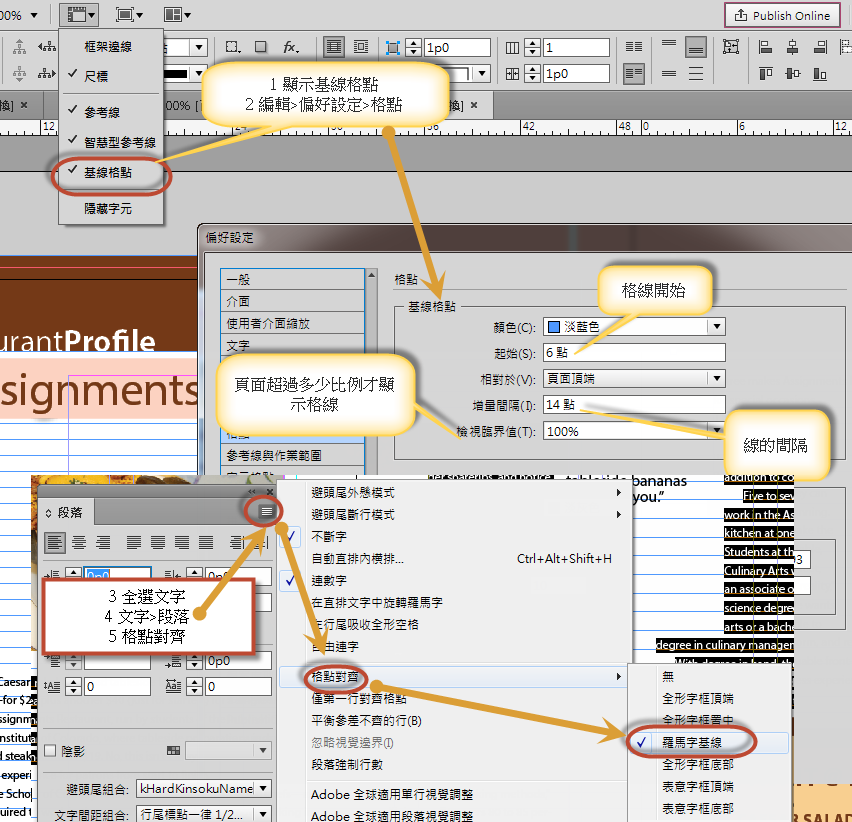Justify paragraph with last line left
The image size is (852, 822).
[134, 542]
